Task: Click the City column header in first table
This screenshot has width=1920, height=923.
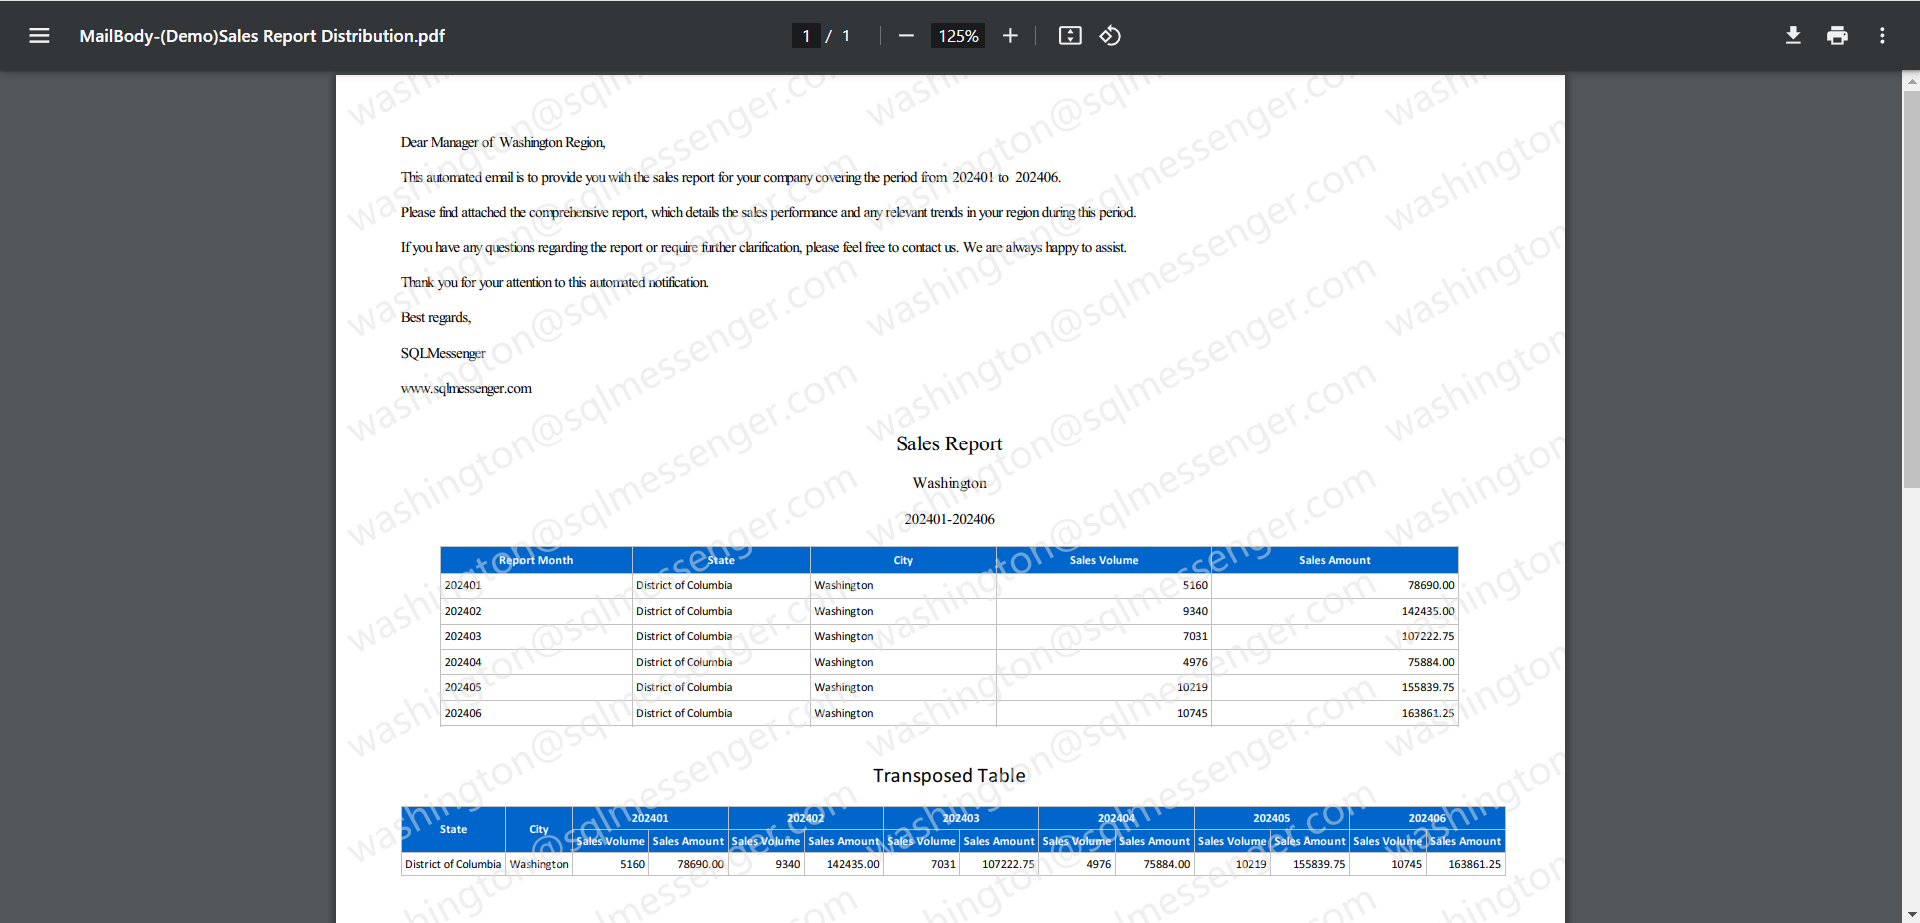Action: (x=903, y=560)
